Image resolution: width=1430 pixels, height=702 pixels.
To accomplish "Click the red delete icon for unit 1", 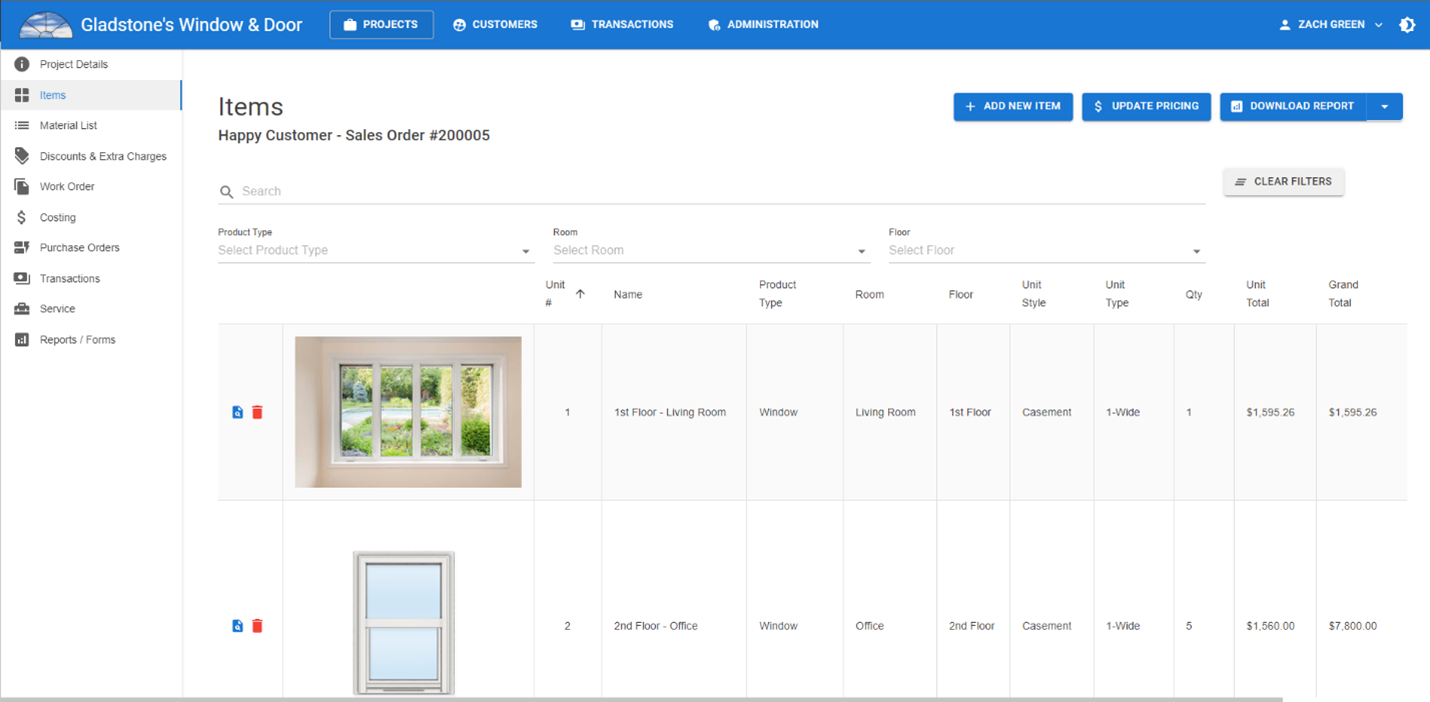I will tap(257, 412).
